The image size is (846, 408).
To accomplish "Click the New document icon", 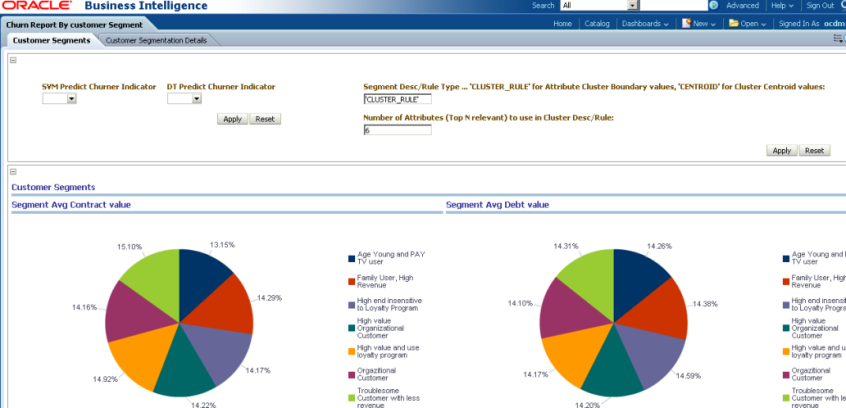I will 686,23.
